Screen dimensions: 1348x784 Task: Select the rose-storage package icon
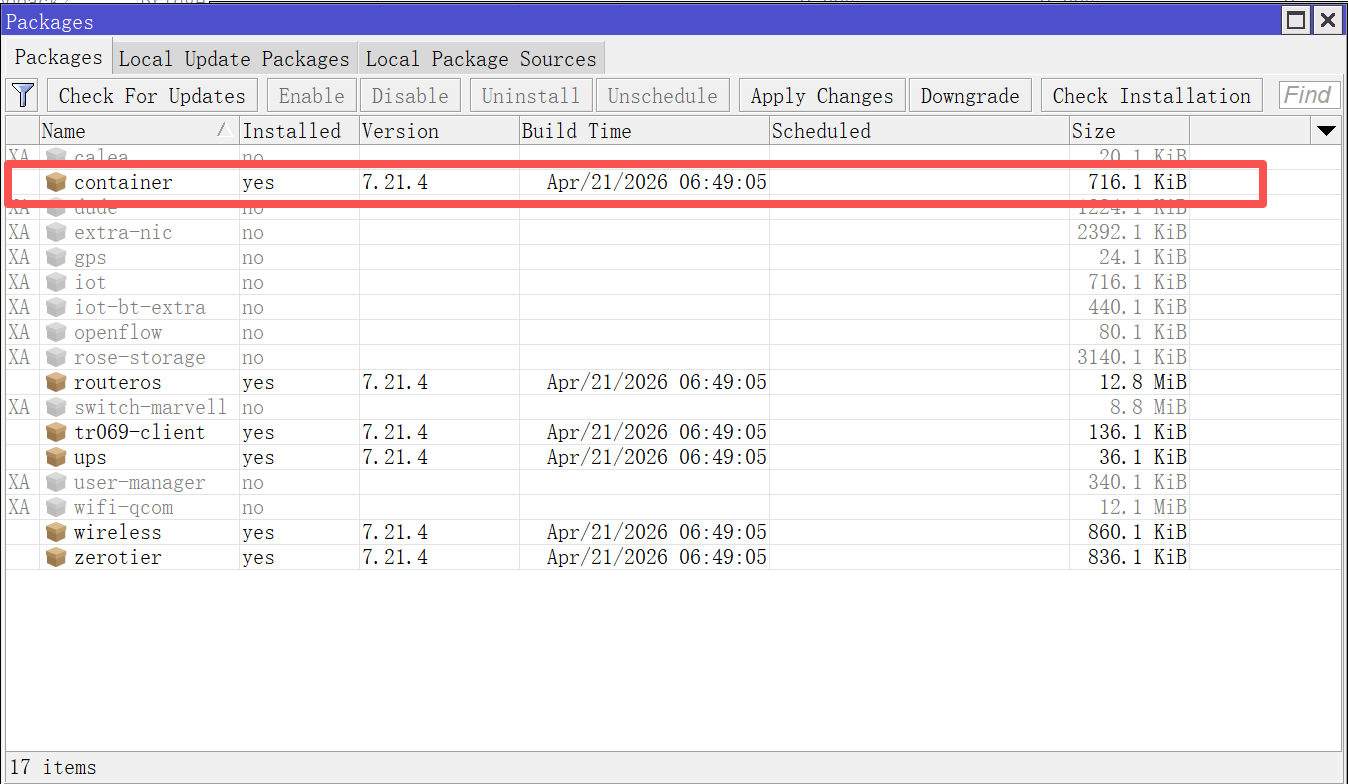[x=56, y=358]
